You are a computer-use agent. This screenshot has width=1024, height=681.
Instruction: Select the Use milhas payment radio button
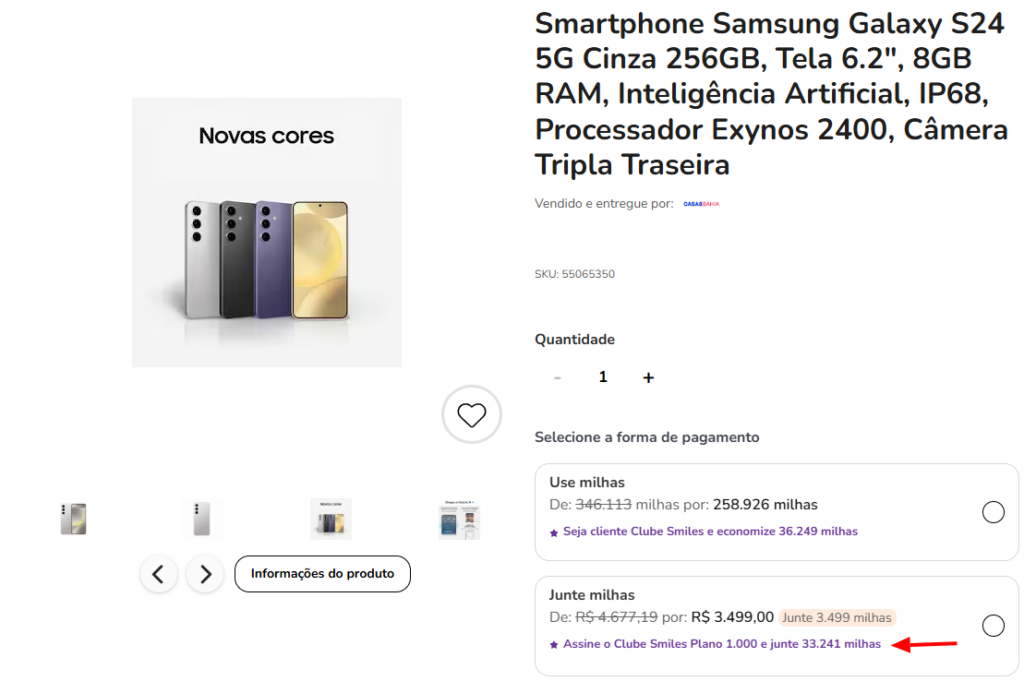coord(993,512)
